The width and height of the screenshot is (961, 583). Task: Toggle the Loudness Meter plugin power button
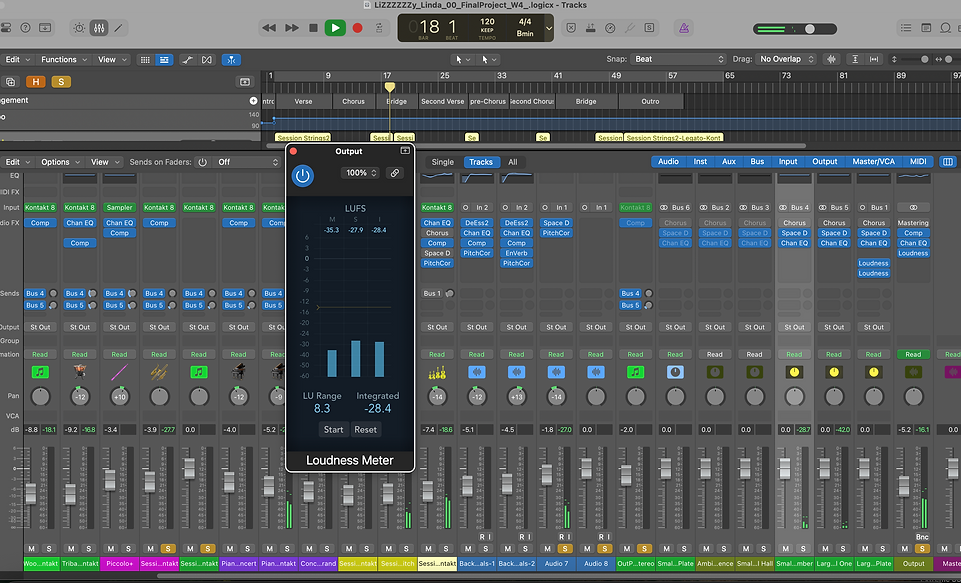(303, 176)
